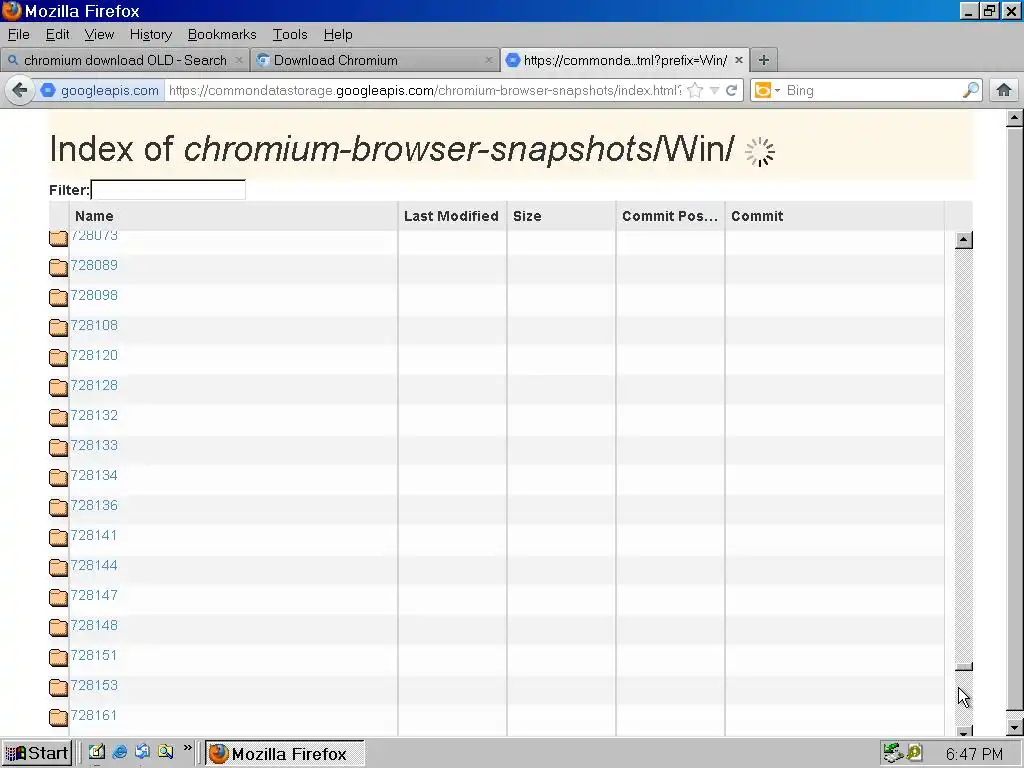Open folder link 728132

pos(94,415)
